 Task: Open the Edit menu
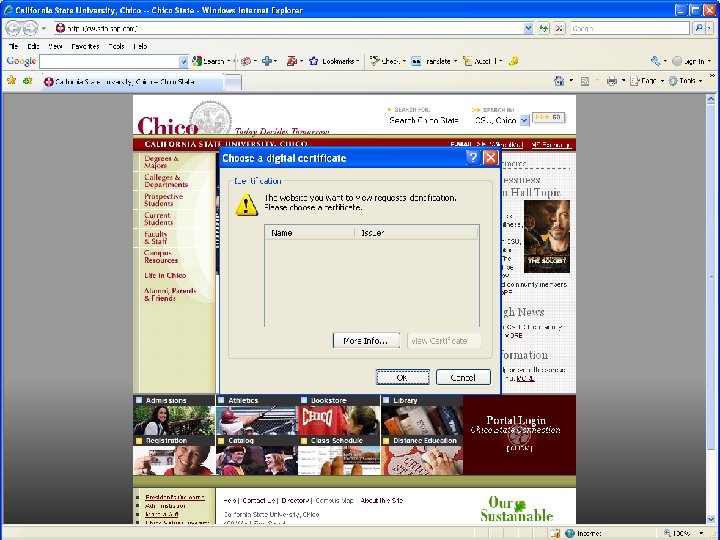coord(33,46)
